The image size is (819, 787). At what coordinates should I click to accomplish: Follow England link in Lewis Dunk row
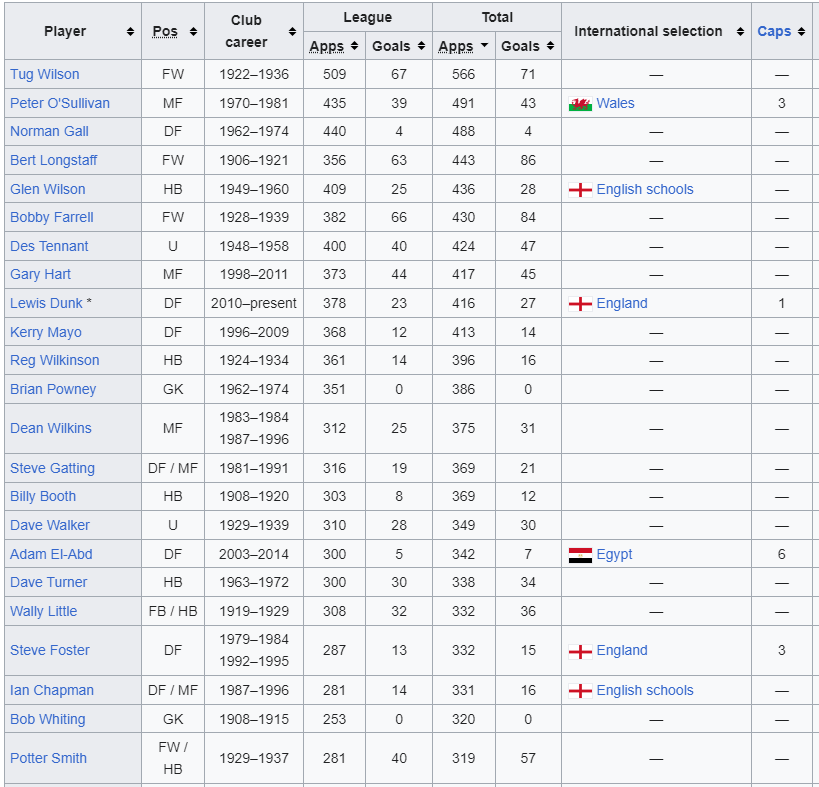tap(622, 303)
